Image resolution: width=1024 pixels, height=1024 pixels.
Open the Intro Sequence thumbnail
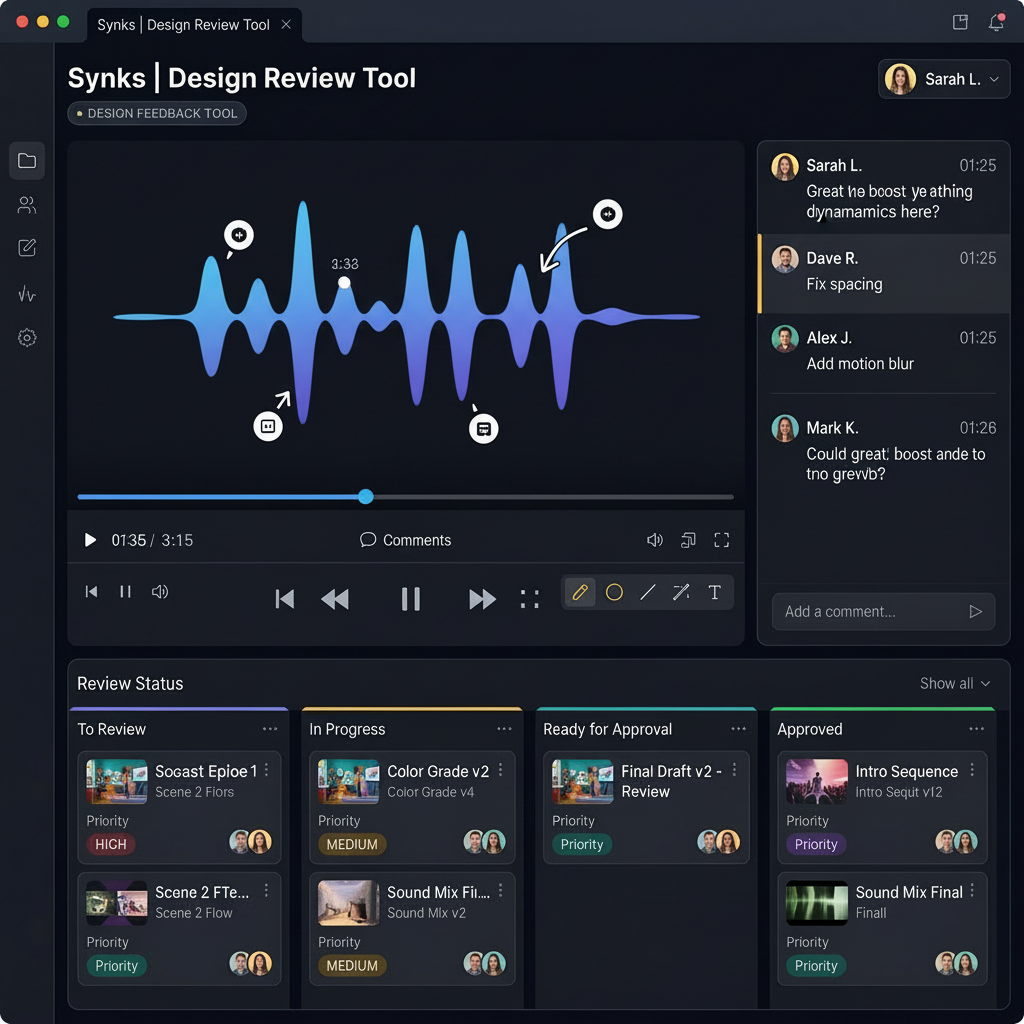pyautogui.click(x=816, y=782)
